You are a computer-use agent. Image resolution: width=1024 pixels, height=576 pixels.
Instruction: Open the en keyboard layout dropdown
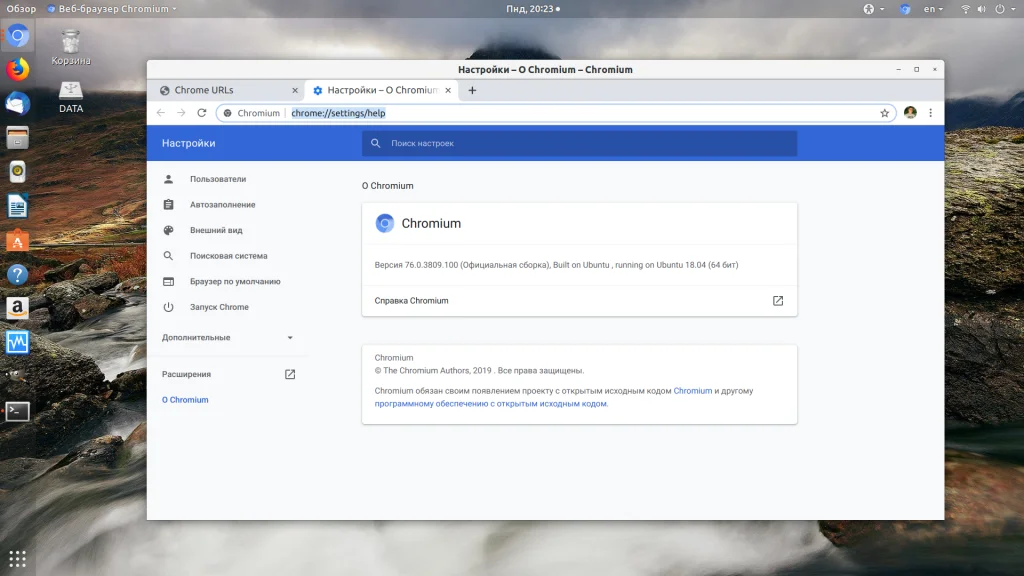click(x=933, y=9)
